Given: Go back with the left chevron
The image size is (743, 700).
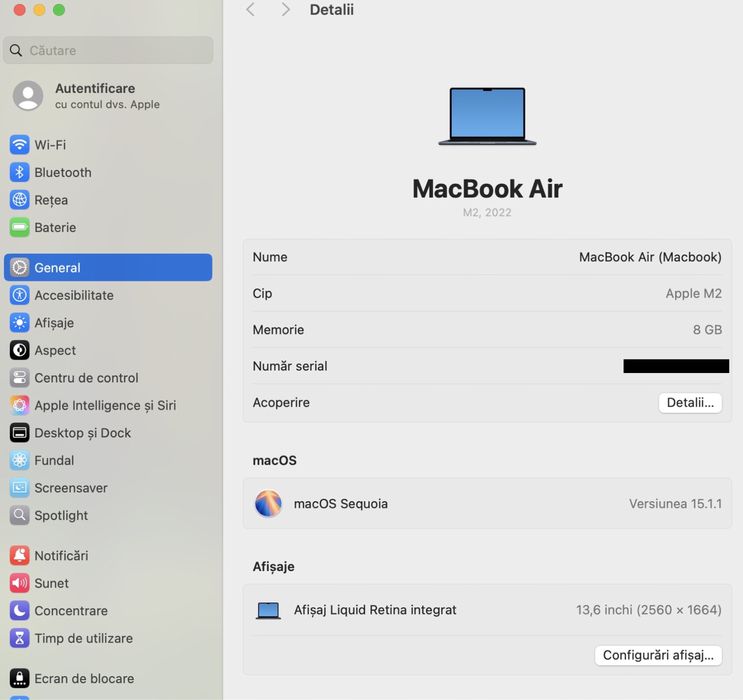Looking at the screenshot, I should coord(251,9).
